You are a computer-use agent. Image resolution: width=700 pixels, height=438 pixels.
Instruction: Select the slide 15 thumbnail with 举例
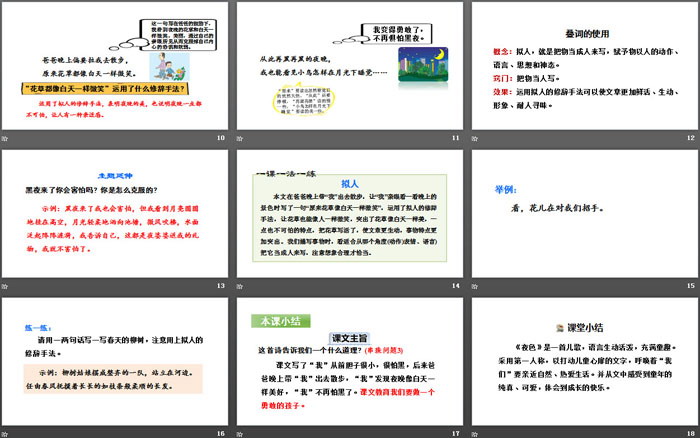(x=585, y=213)
